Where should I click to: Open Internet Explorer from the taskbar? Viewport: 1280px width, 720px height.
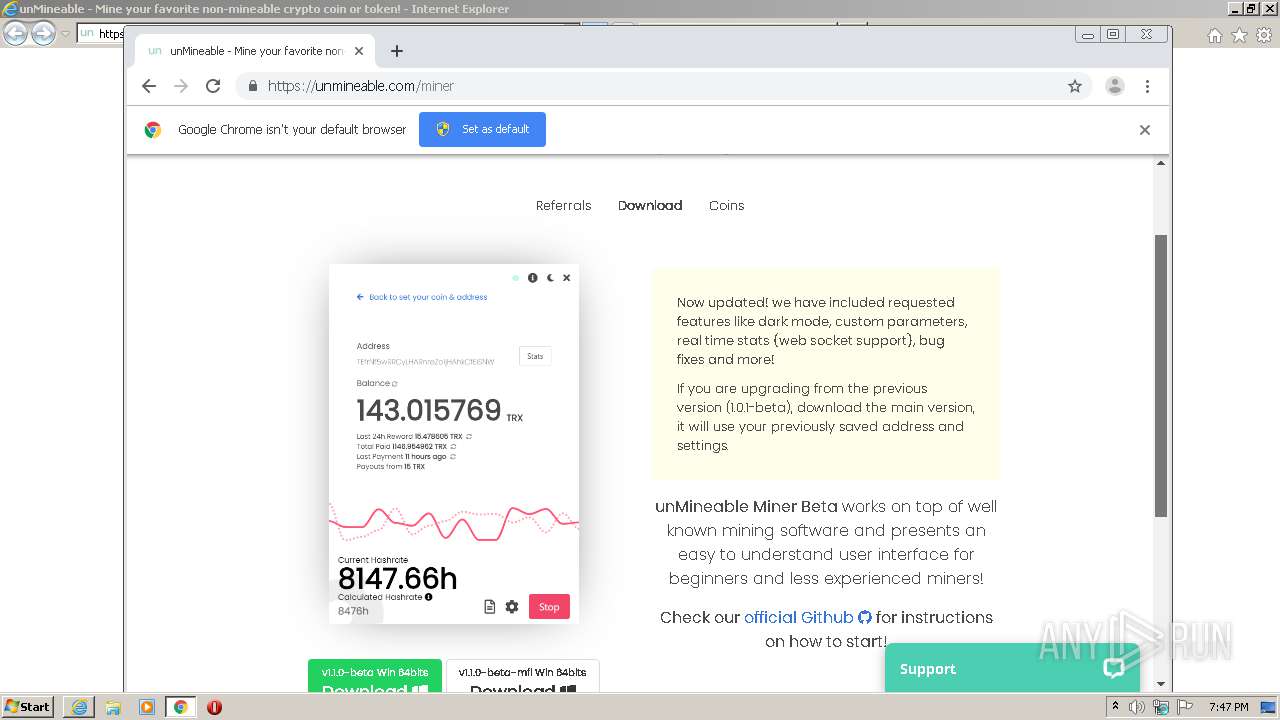[x=79, y=707]
